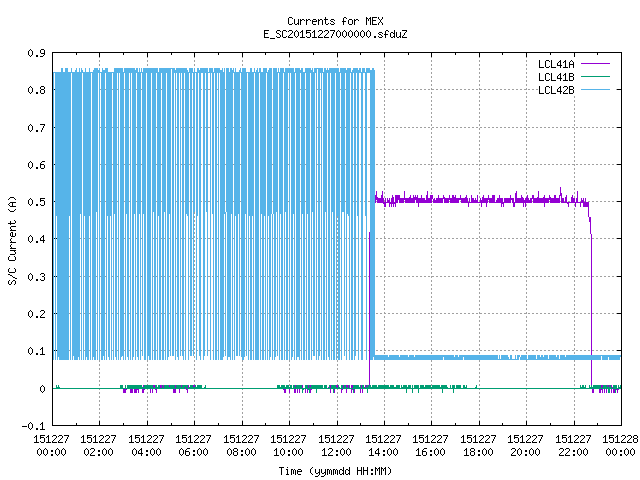Click the purple LCL41A plateau near 0.5 A

(x=482, y=200)
